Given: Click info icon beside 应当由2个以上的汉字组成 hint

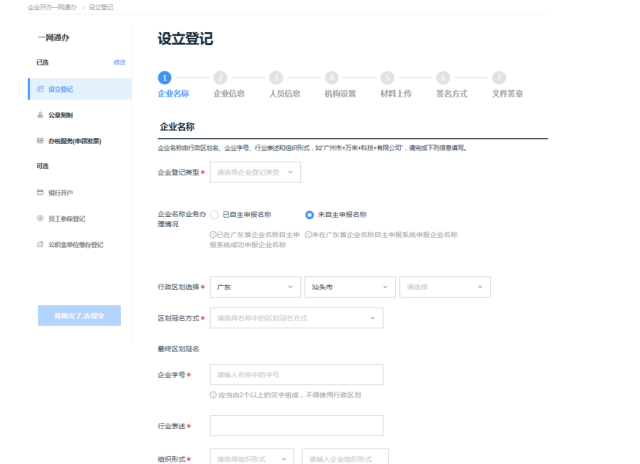Looking at the screenshot, I should click(213, 395).
